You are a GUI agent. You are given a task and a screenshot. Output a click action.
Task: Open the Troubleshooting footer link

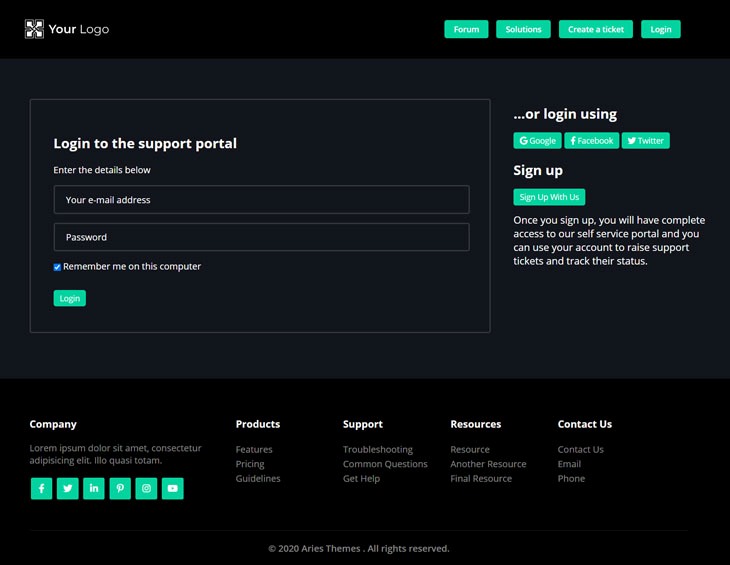point(377,450)
